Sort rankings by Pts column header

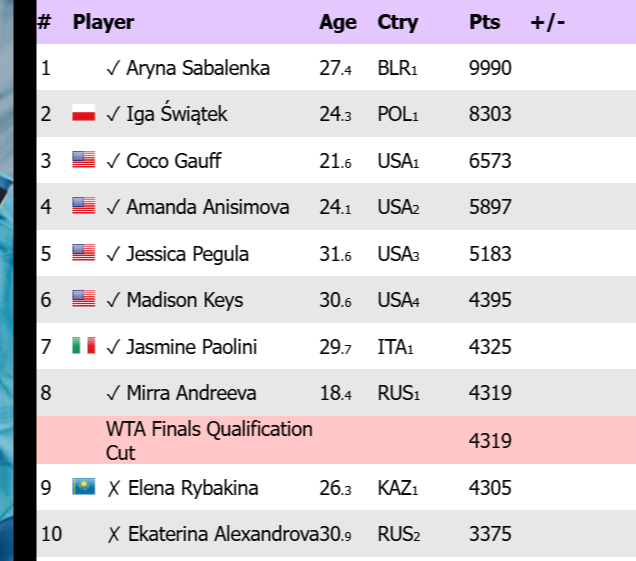pos(485,22)
